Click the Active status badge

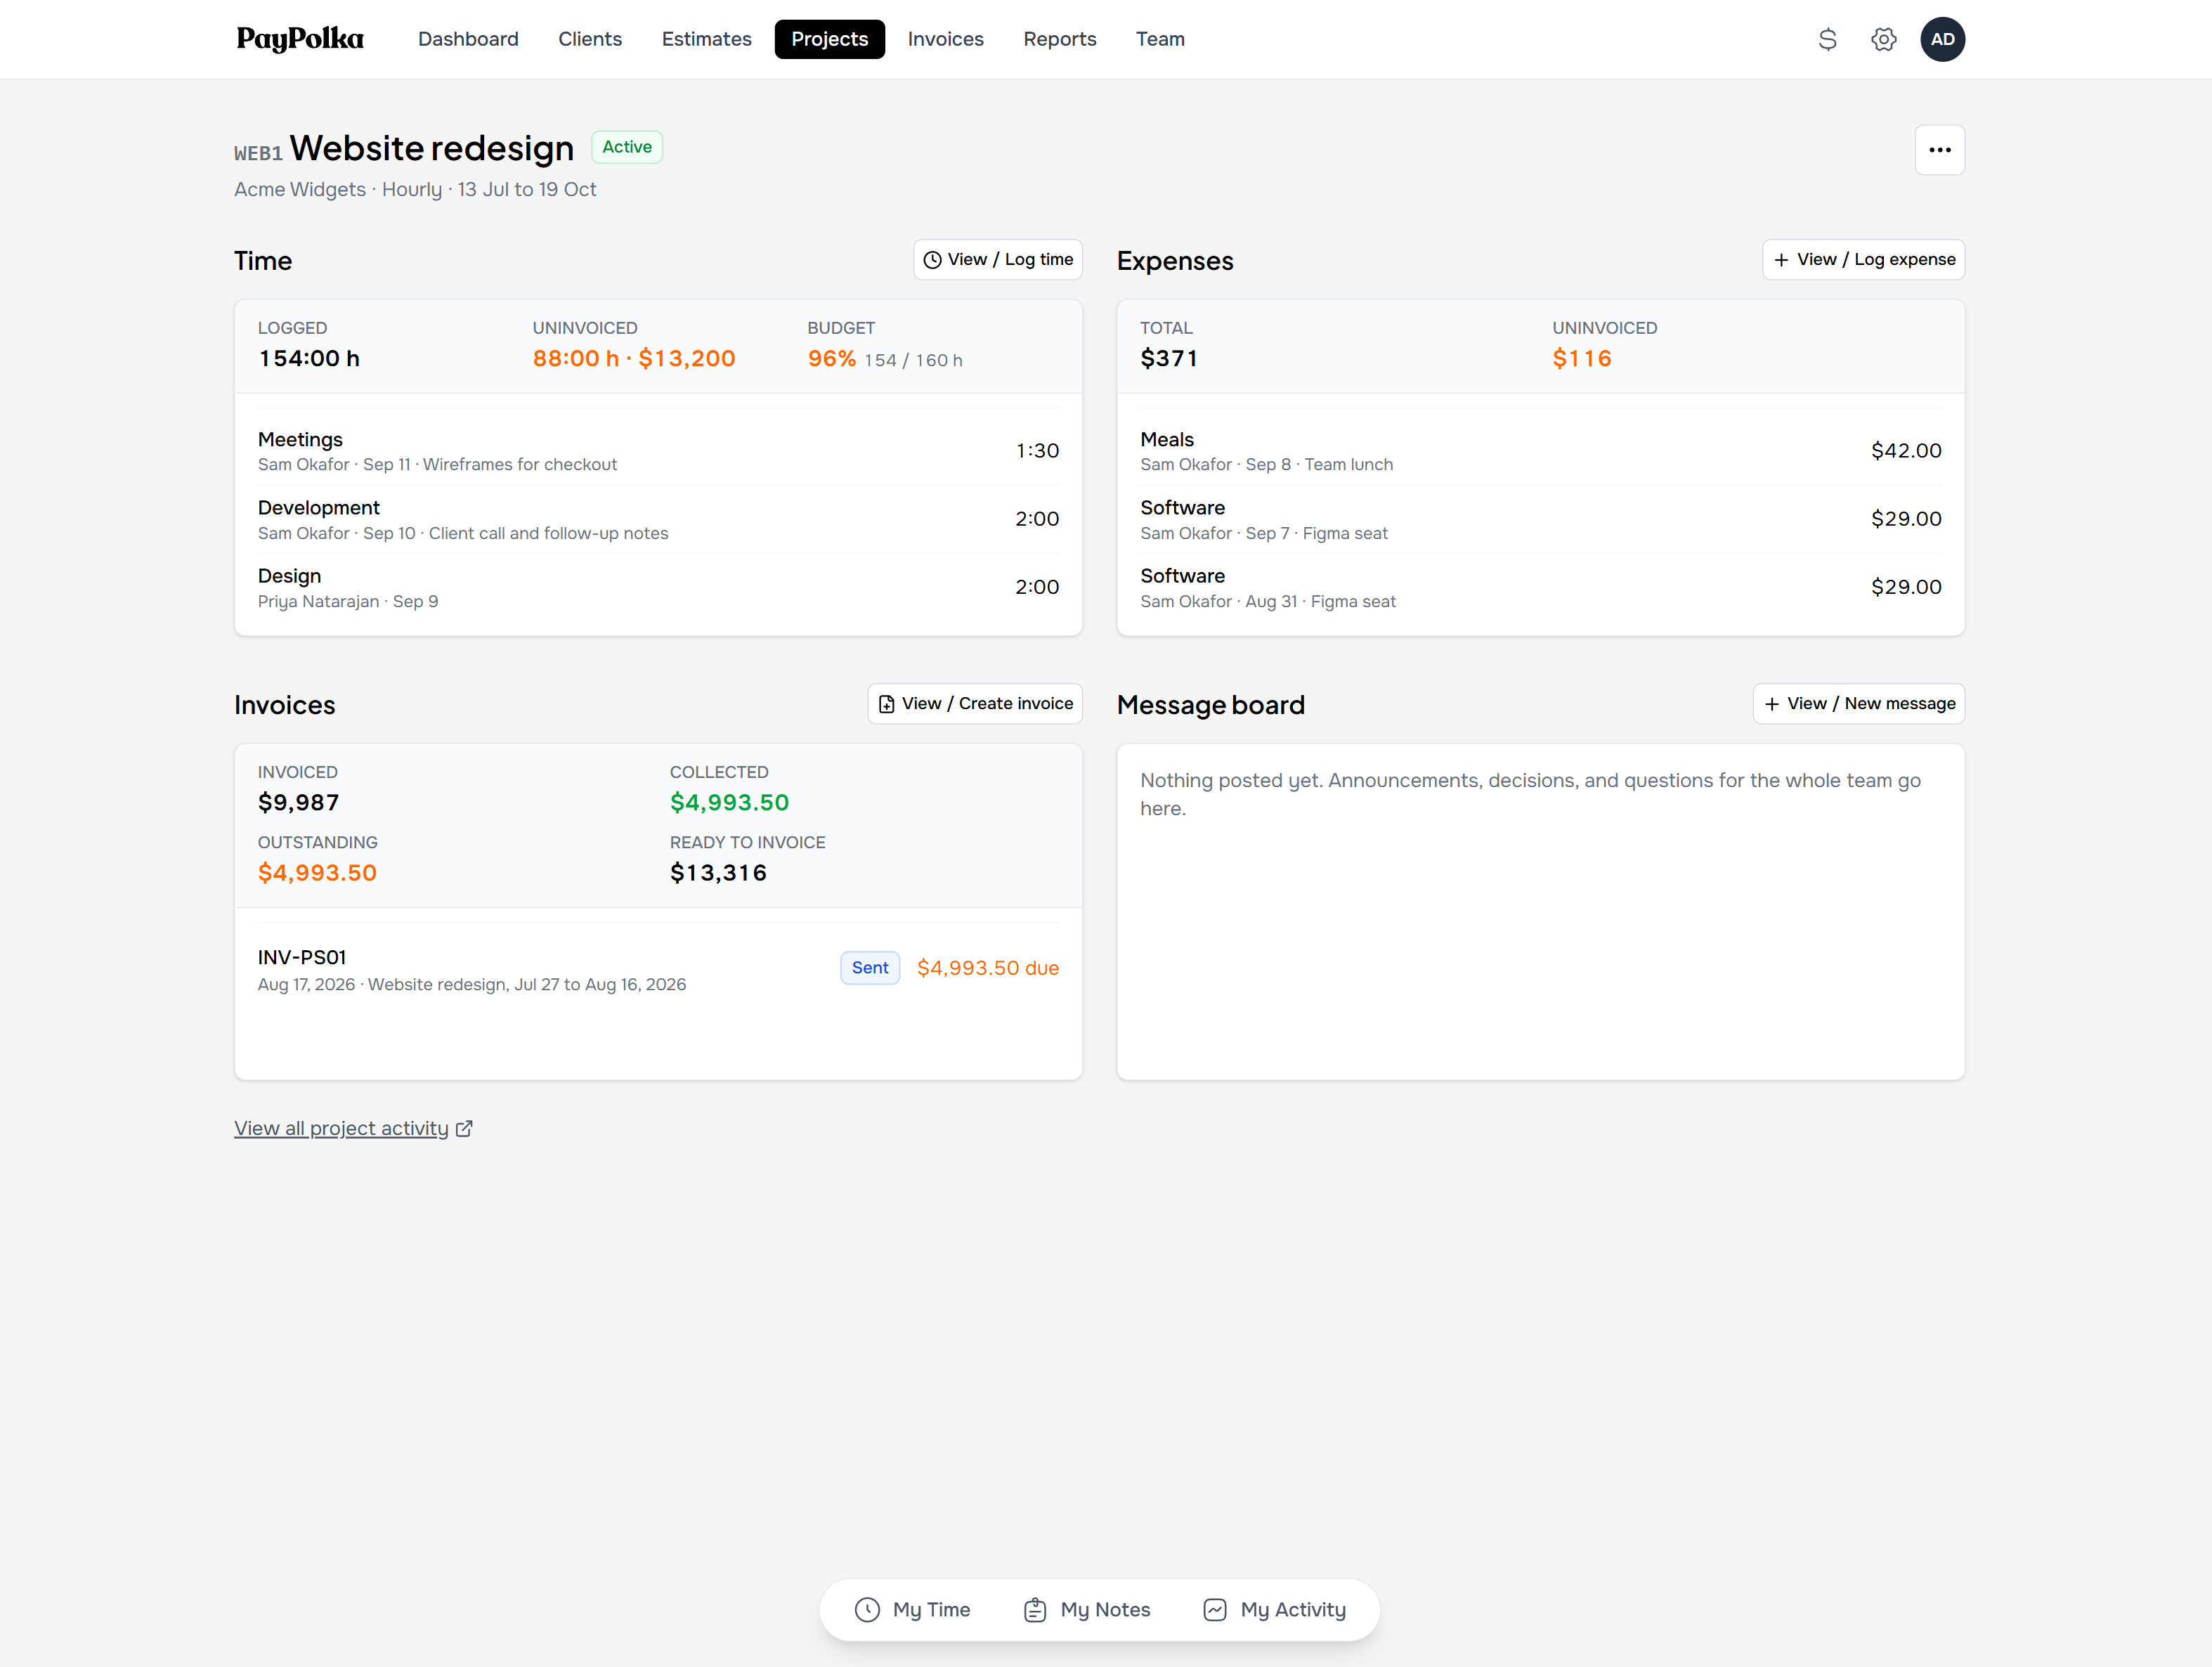click(627, 147)
